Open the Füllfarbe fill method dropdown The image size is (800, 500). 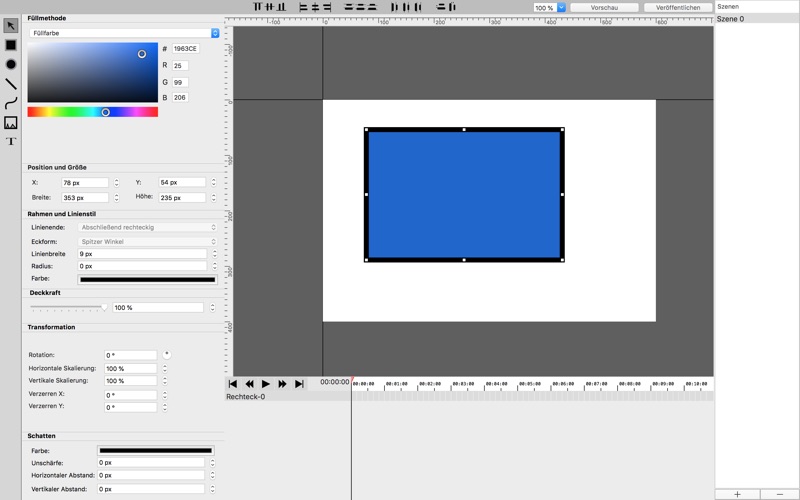124,33
